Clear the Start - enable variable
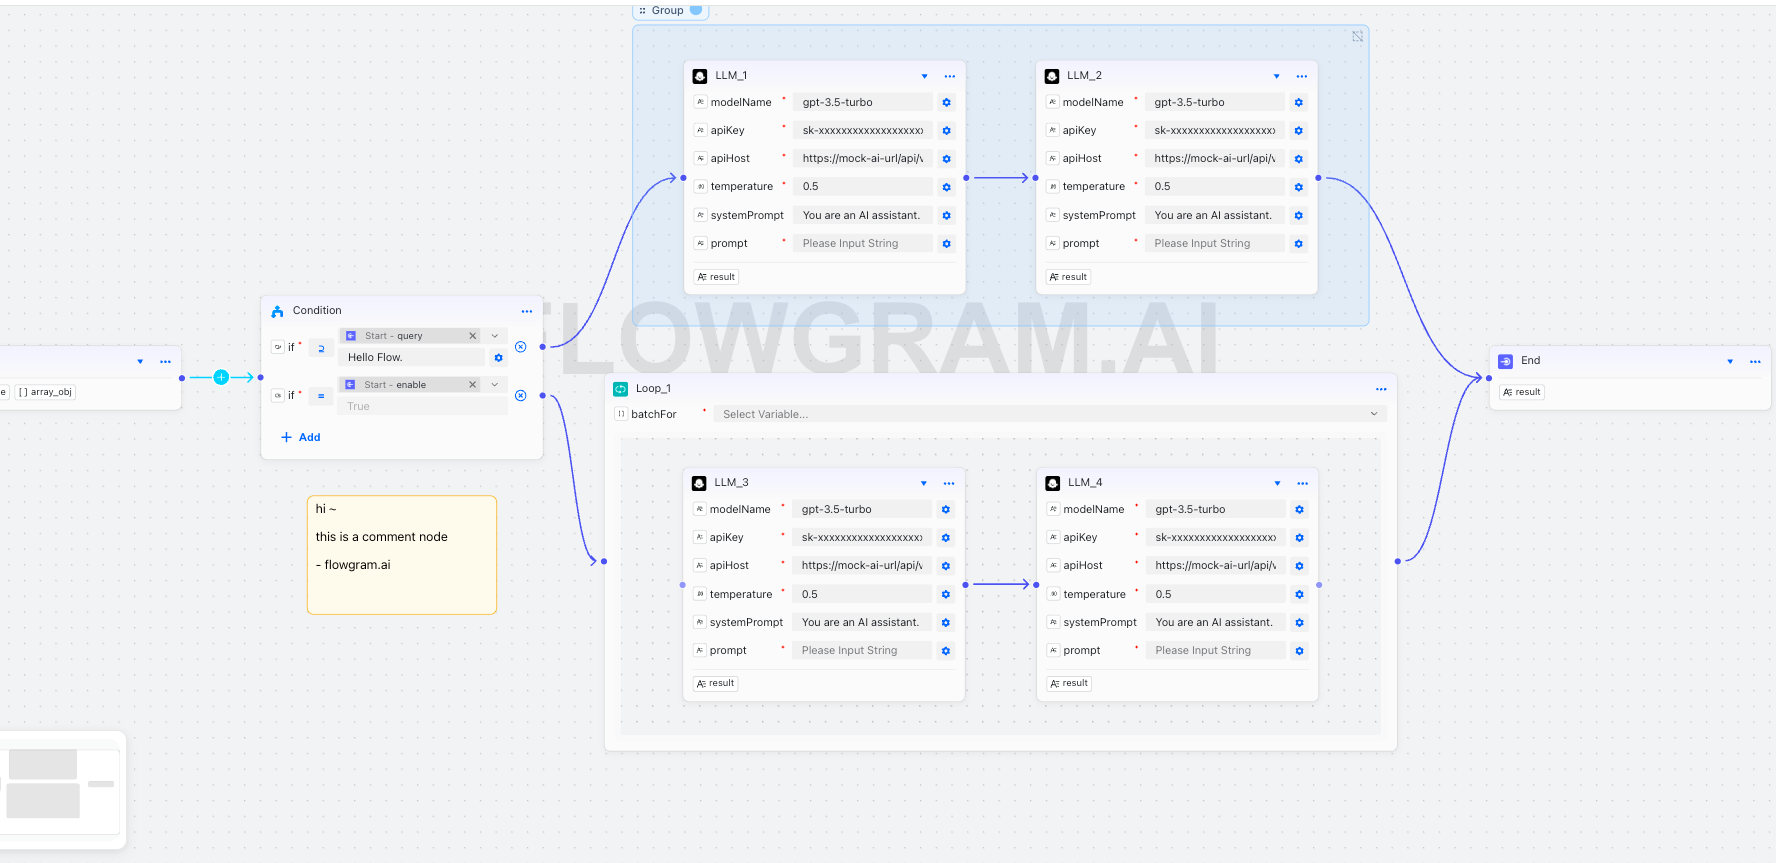The height and width of the screenshot is (863, 1776). coord(473,385)
